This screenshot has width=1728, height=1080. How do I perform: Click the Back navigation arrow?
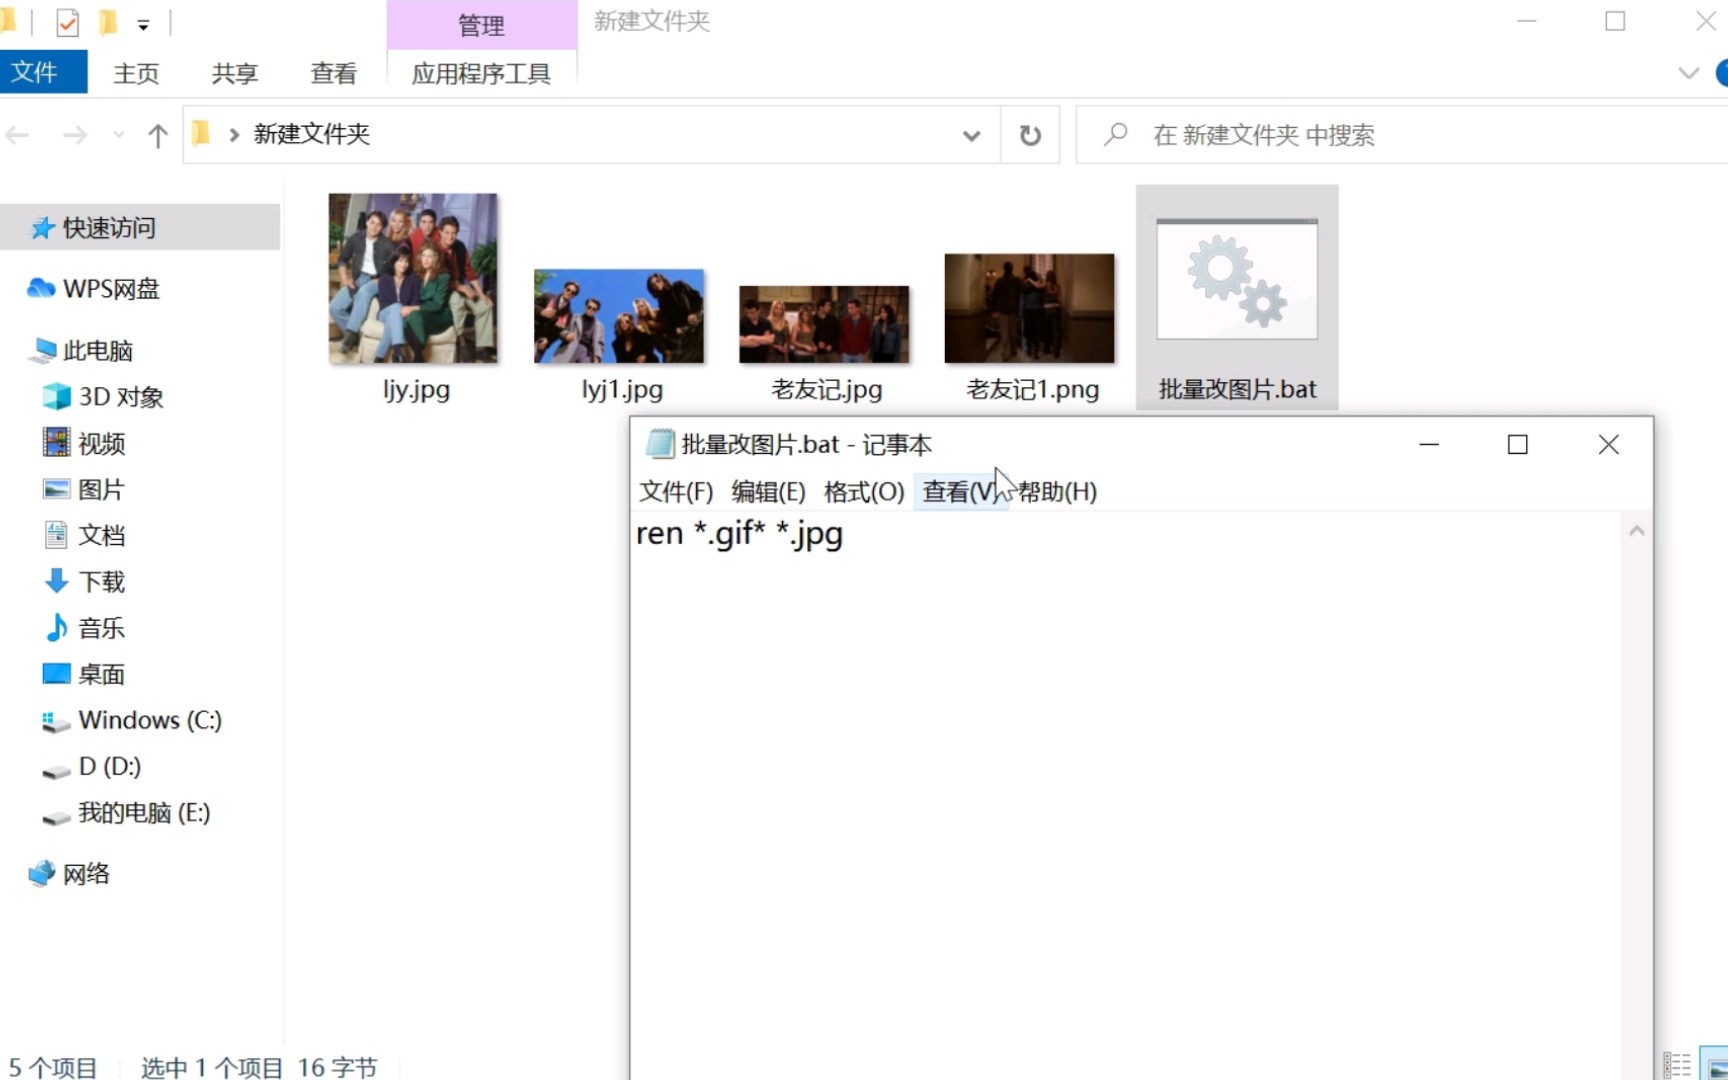coord(18,135)
